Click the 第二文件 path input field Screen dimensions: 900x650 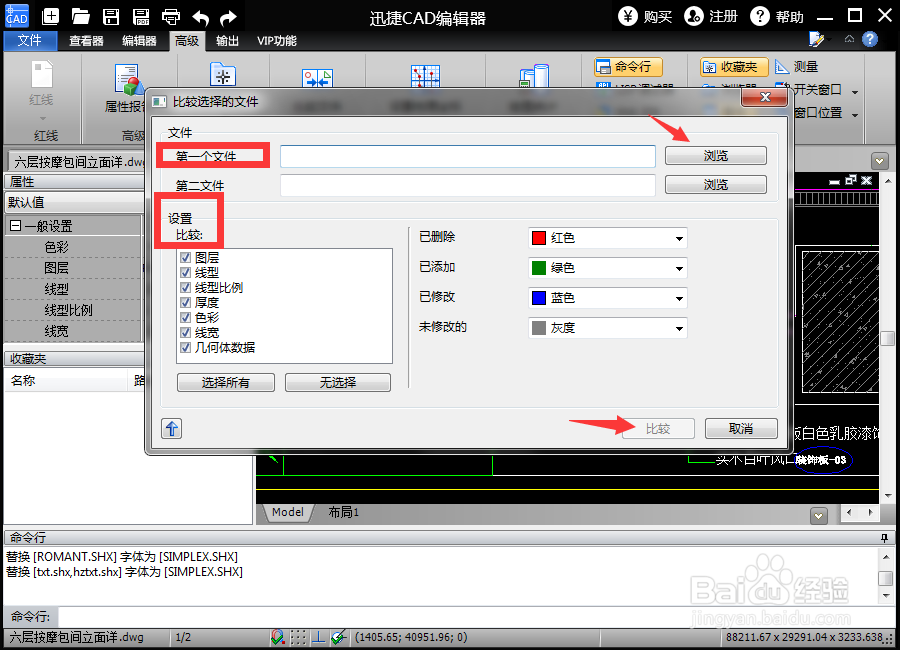(x=468, y=185)
